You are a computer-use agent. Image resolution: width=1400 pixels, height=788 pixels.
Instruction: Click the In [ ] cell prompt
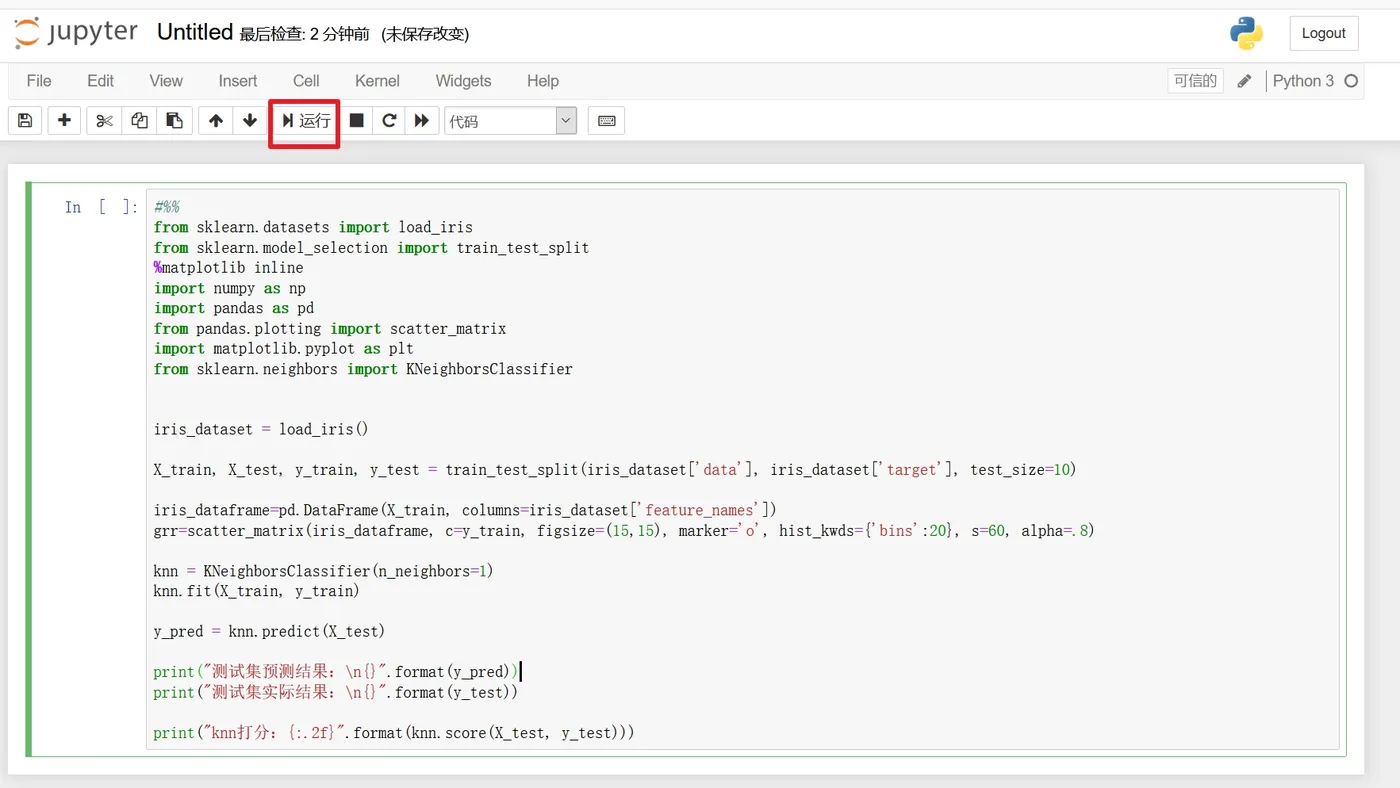click(x=102, y=207)
